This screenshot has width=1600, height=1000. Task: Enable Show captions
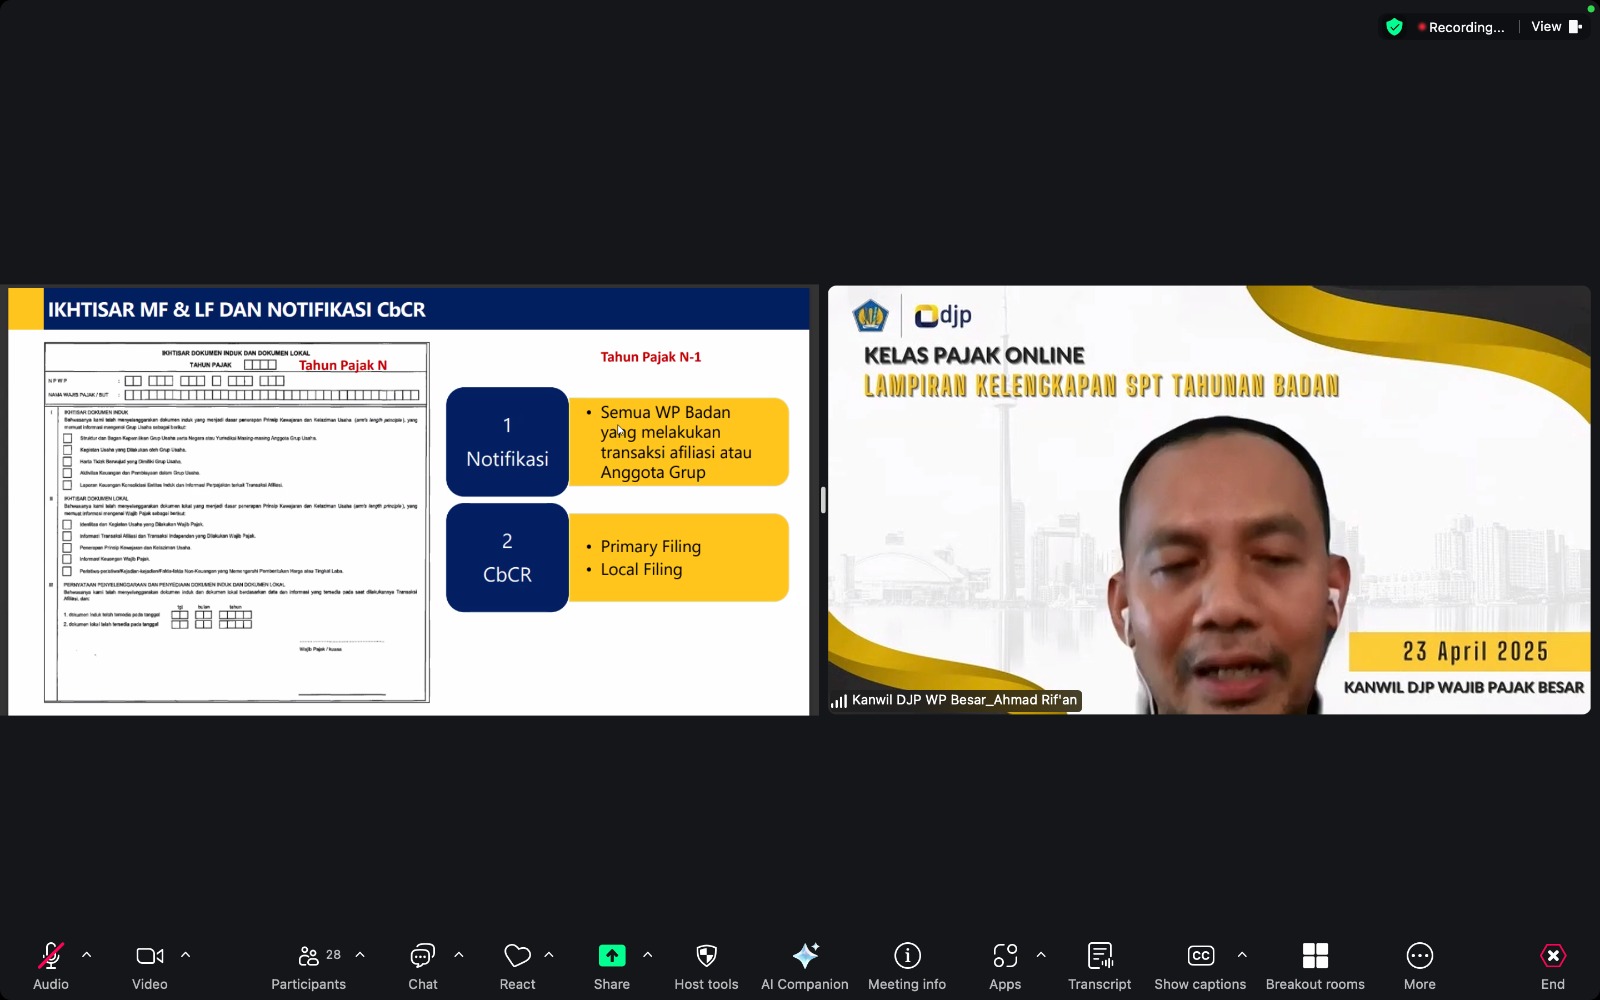[1200, 964]
